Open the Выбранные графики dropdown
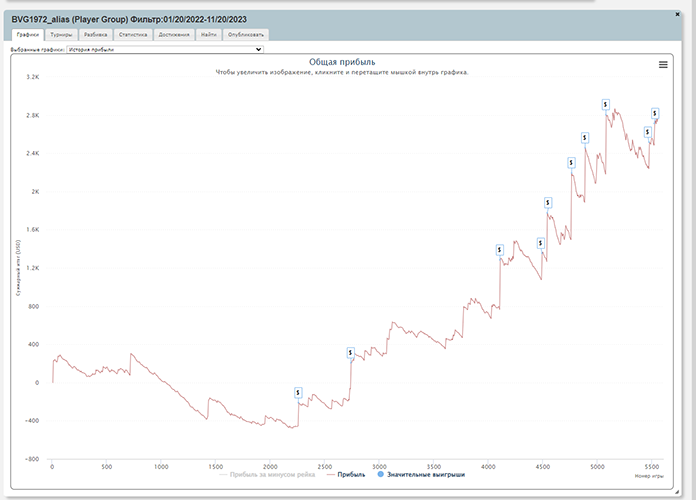The image size is (696, 500). tap(165, 49)
